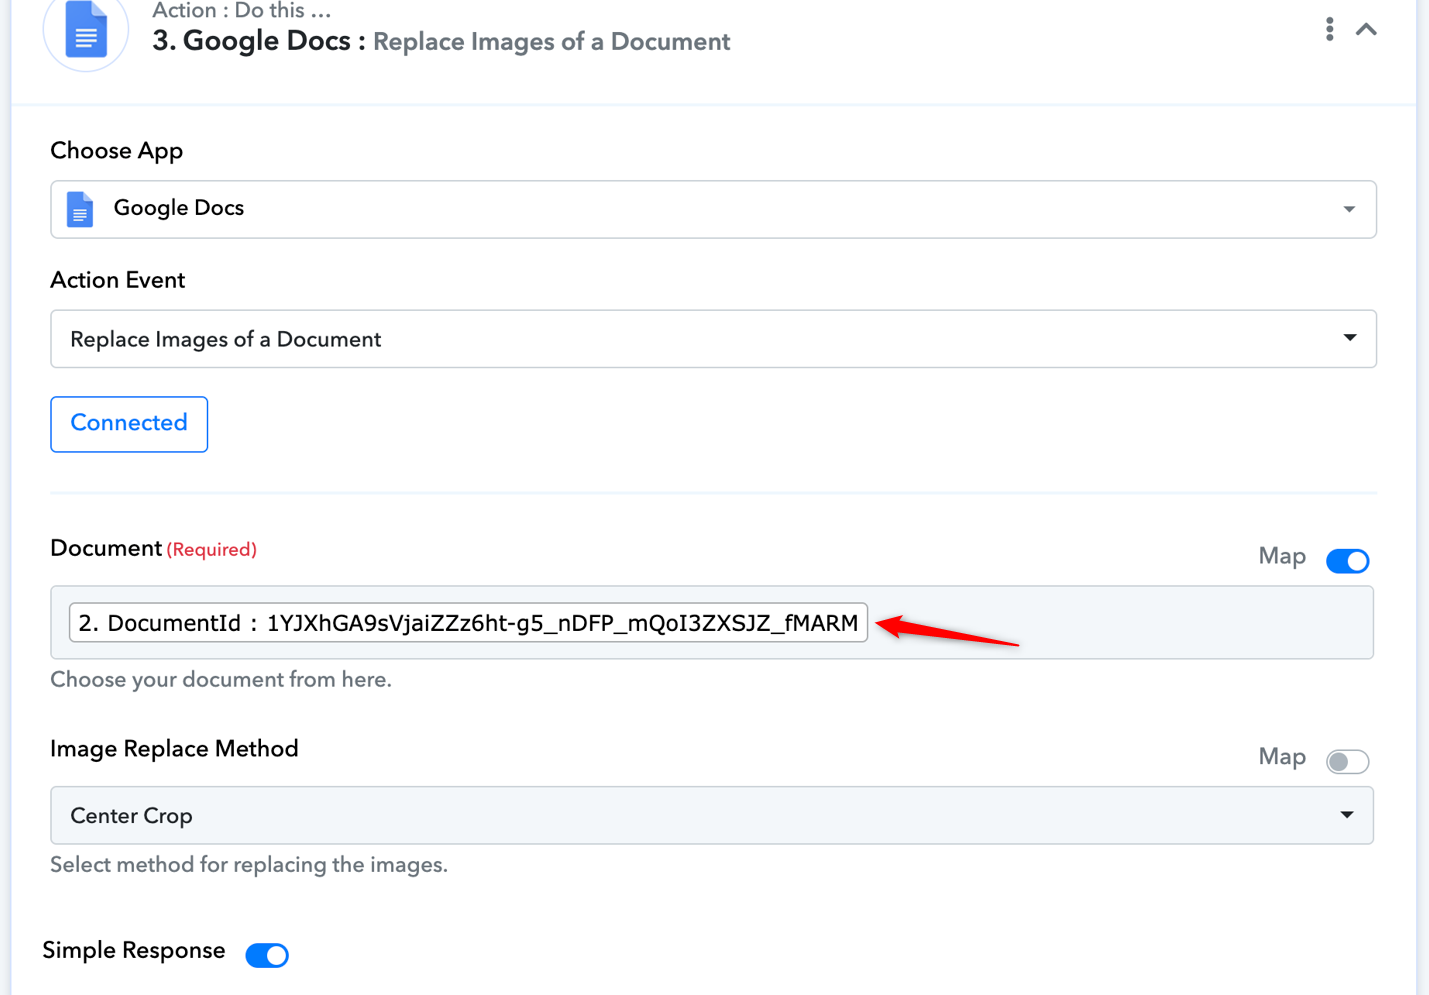Turn off the Simple Response toggle
Viewport: 1429px width, 995px height.
point(267,955)
